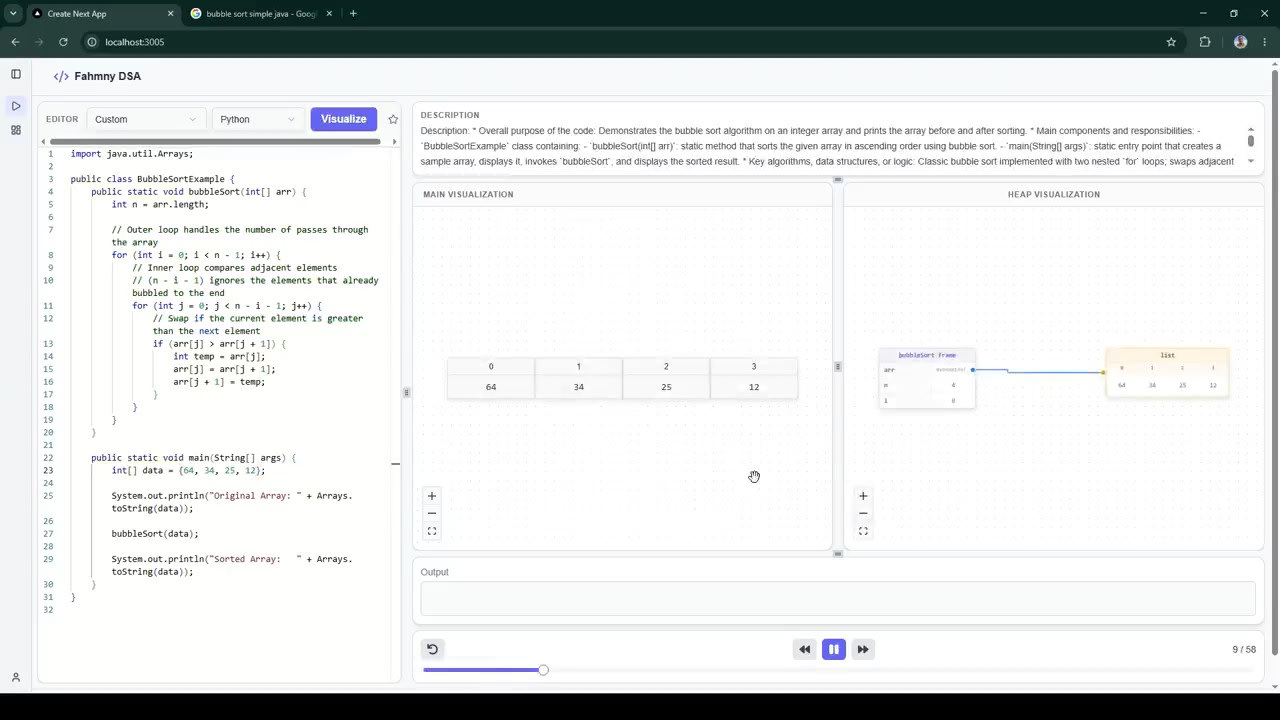This screenshot has height=720, width=1280.
Task: Switch to the bubble sort Google tab
Action: coord(260,14)
